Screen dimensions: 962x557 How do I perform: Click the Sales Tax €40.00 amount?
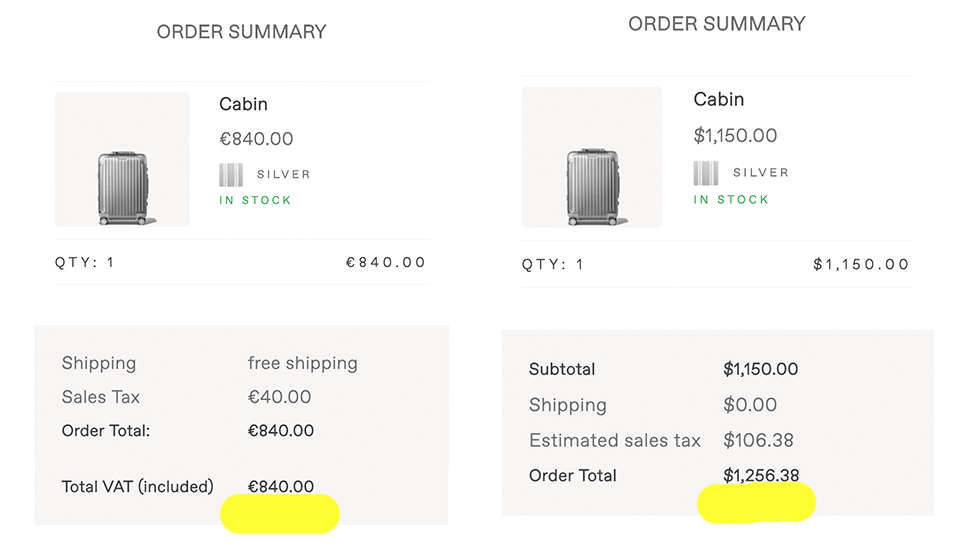click(279, 397)
